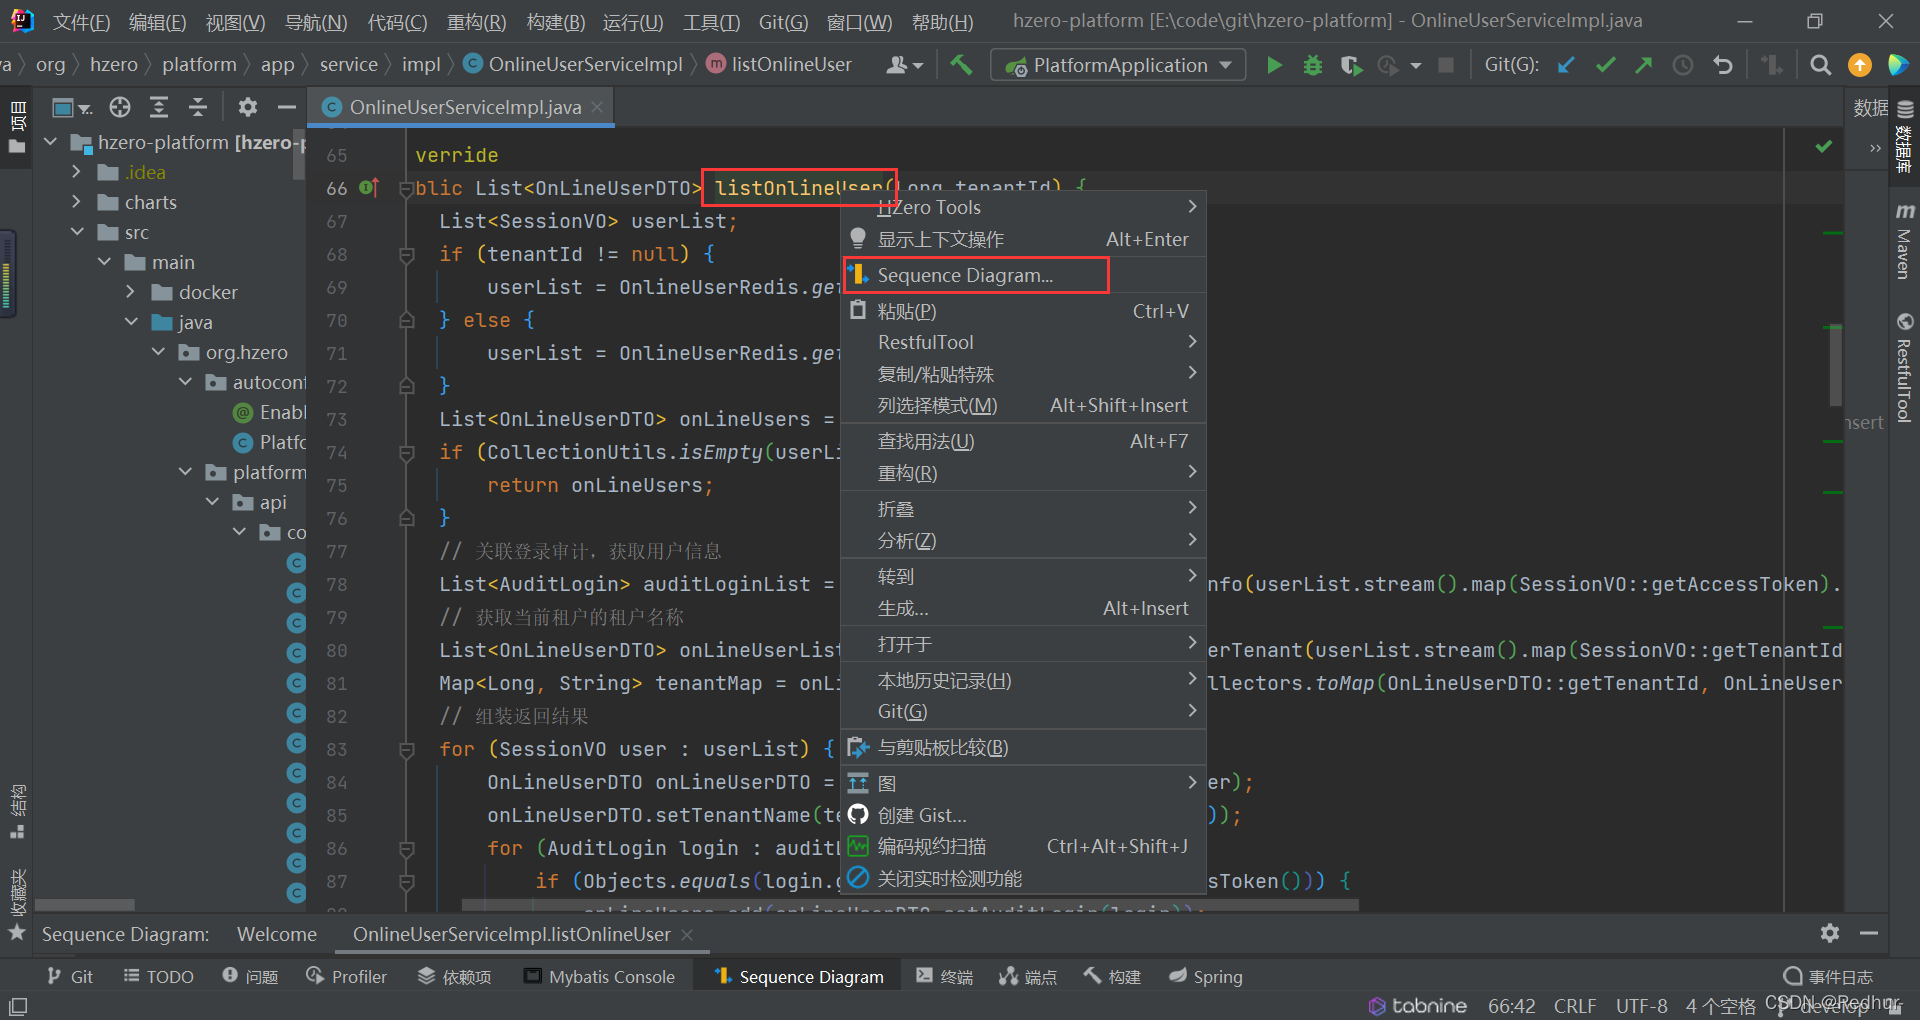The image size is (1920, 1020).
Task: Expand HZero Tools submenu
Action: (x=1023, y=207)
